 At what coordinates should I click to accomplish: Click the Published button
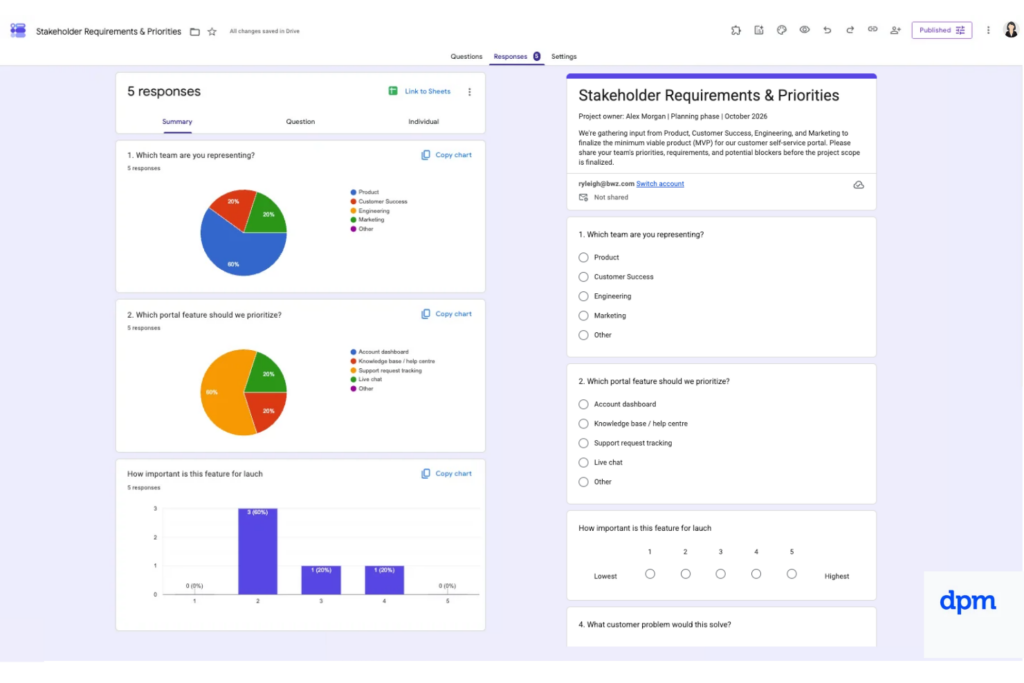pyautogui.click(x=942, y=30)
